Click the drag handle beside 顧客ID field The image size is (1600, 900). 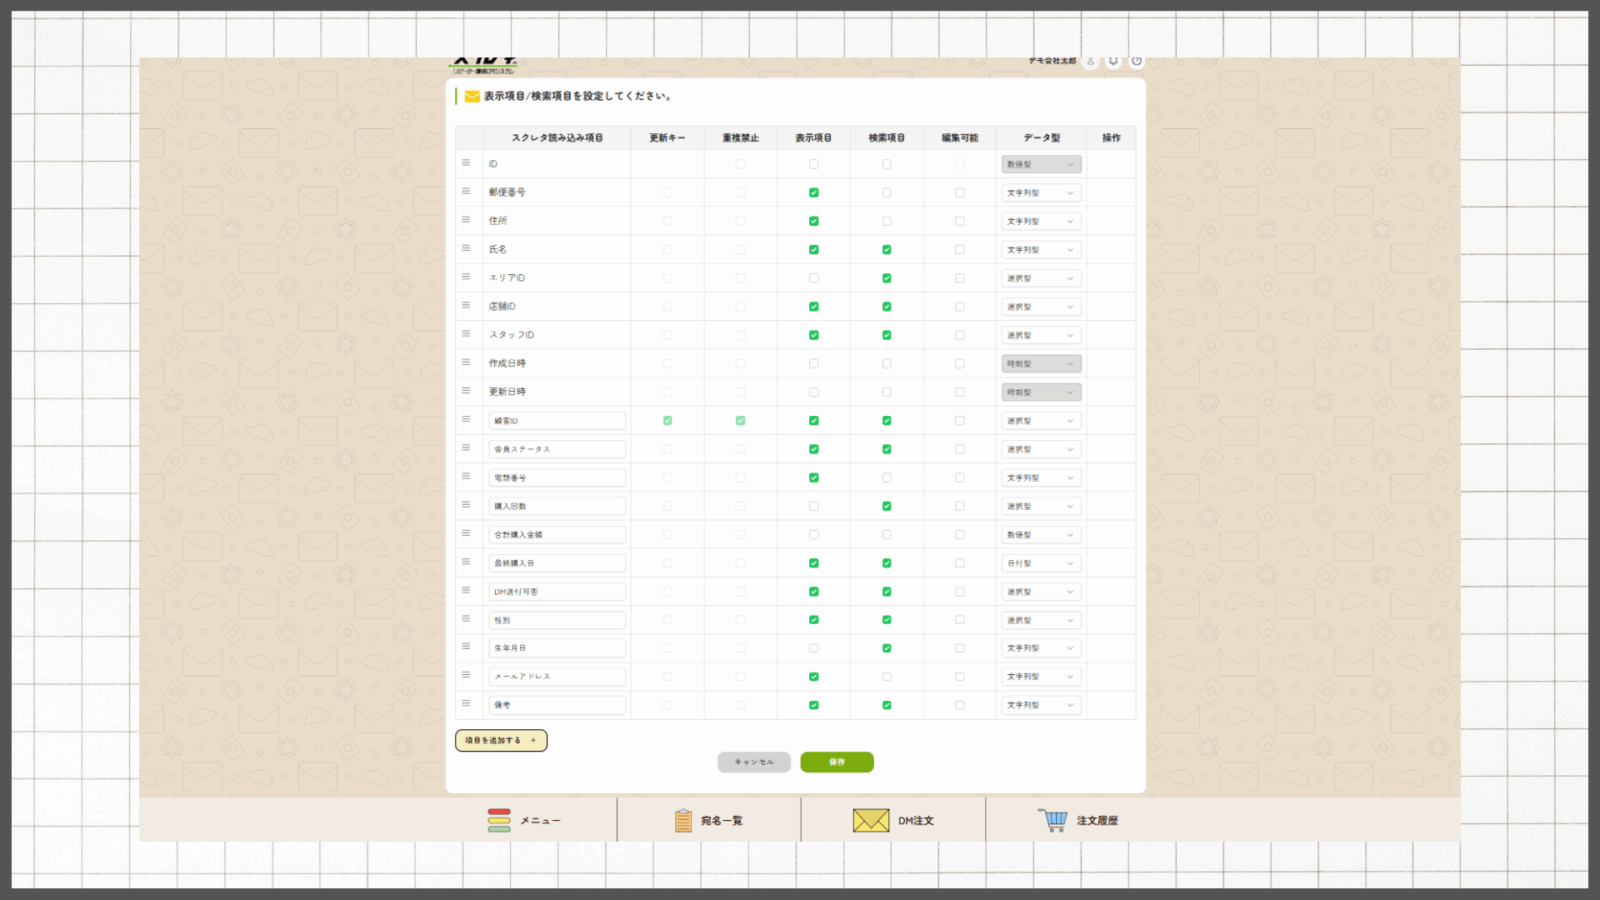click(466, 419)
